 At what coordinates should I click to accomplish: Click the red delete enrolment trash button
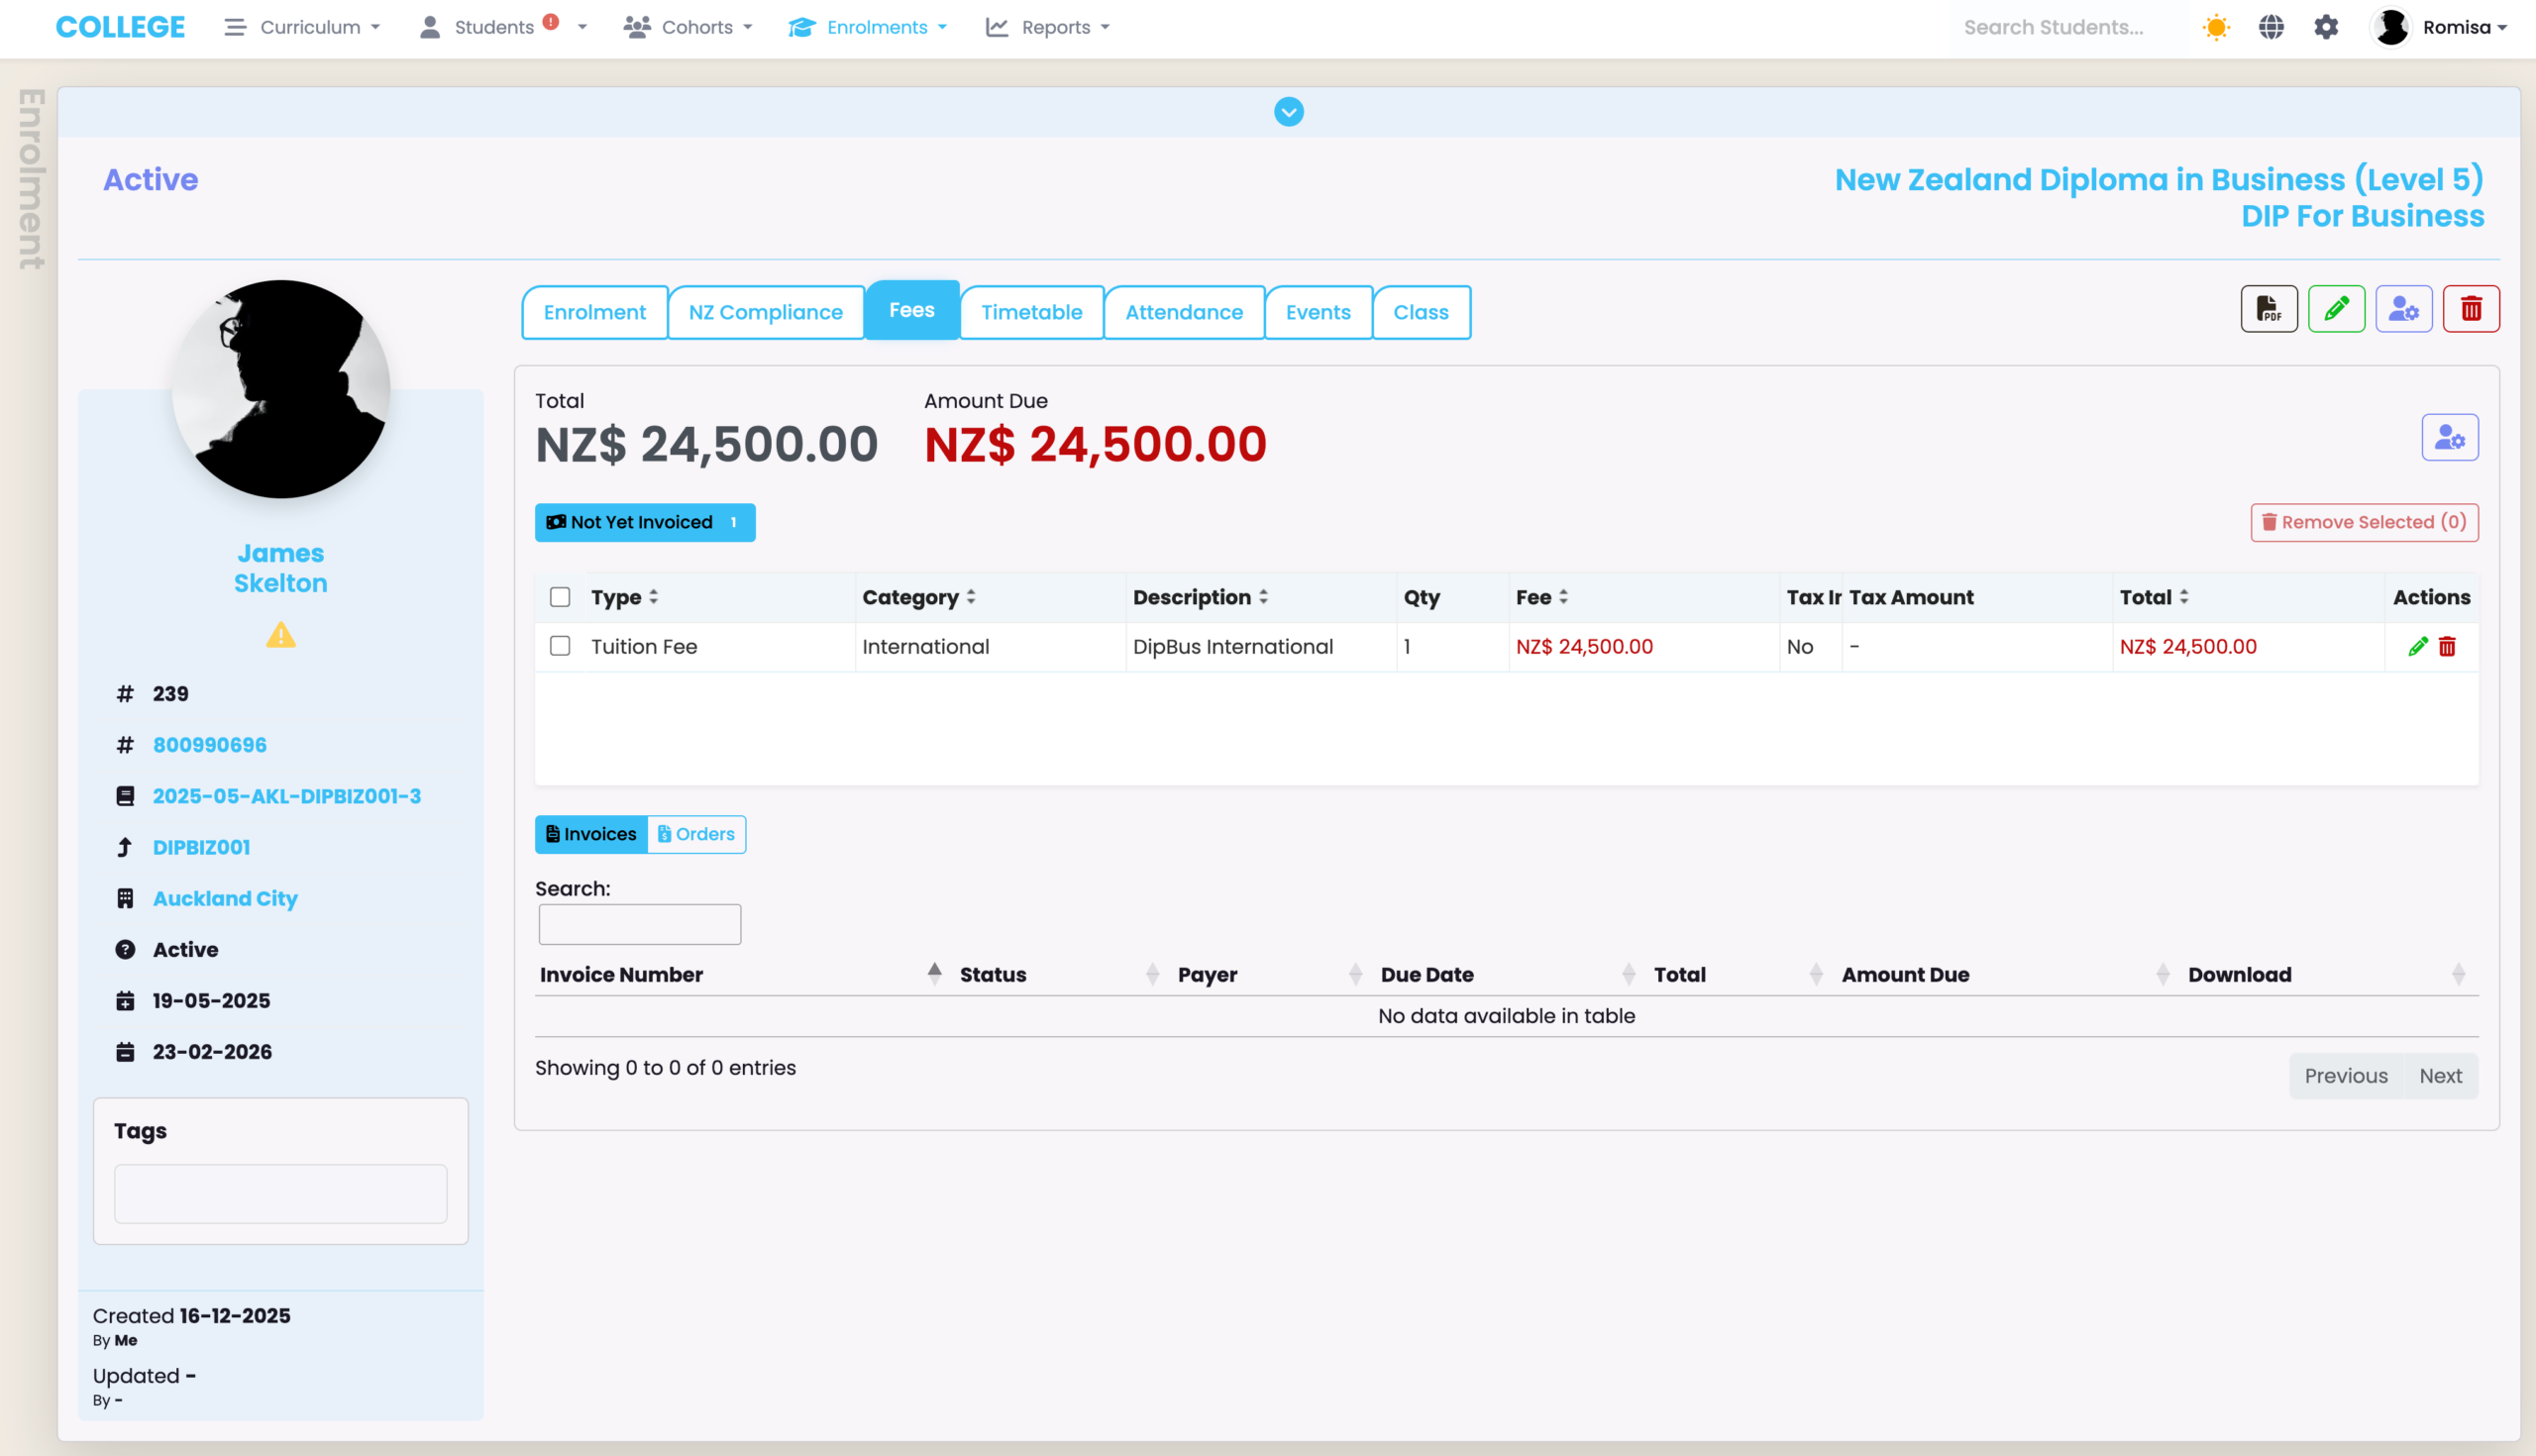click(x=2470, y=309)
